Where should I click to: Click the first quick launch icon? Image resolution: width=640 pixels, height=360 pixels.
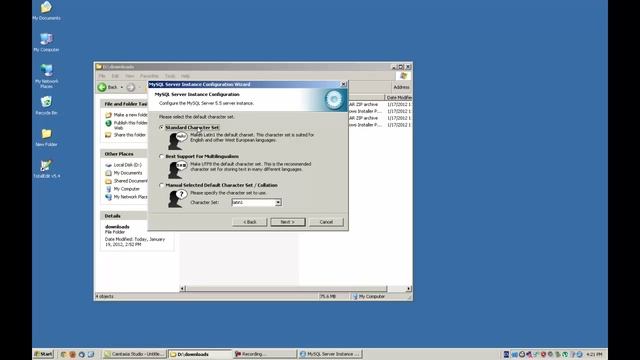coord(63,355)
